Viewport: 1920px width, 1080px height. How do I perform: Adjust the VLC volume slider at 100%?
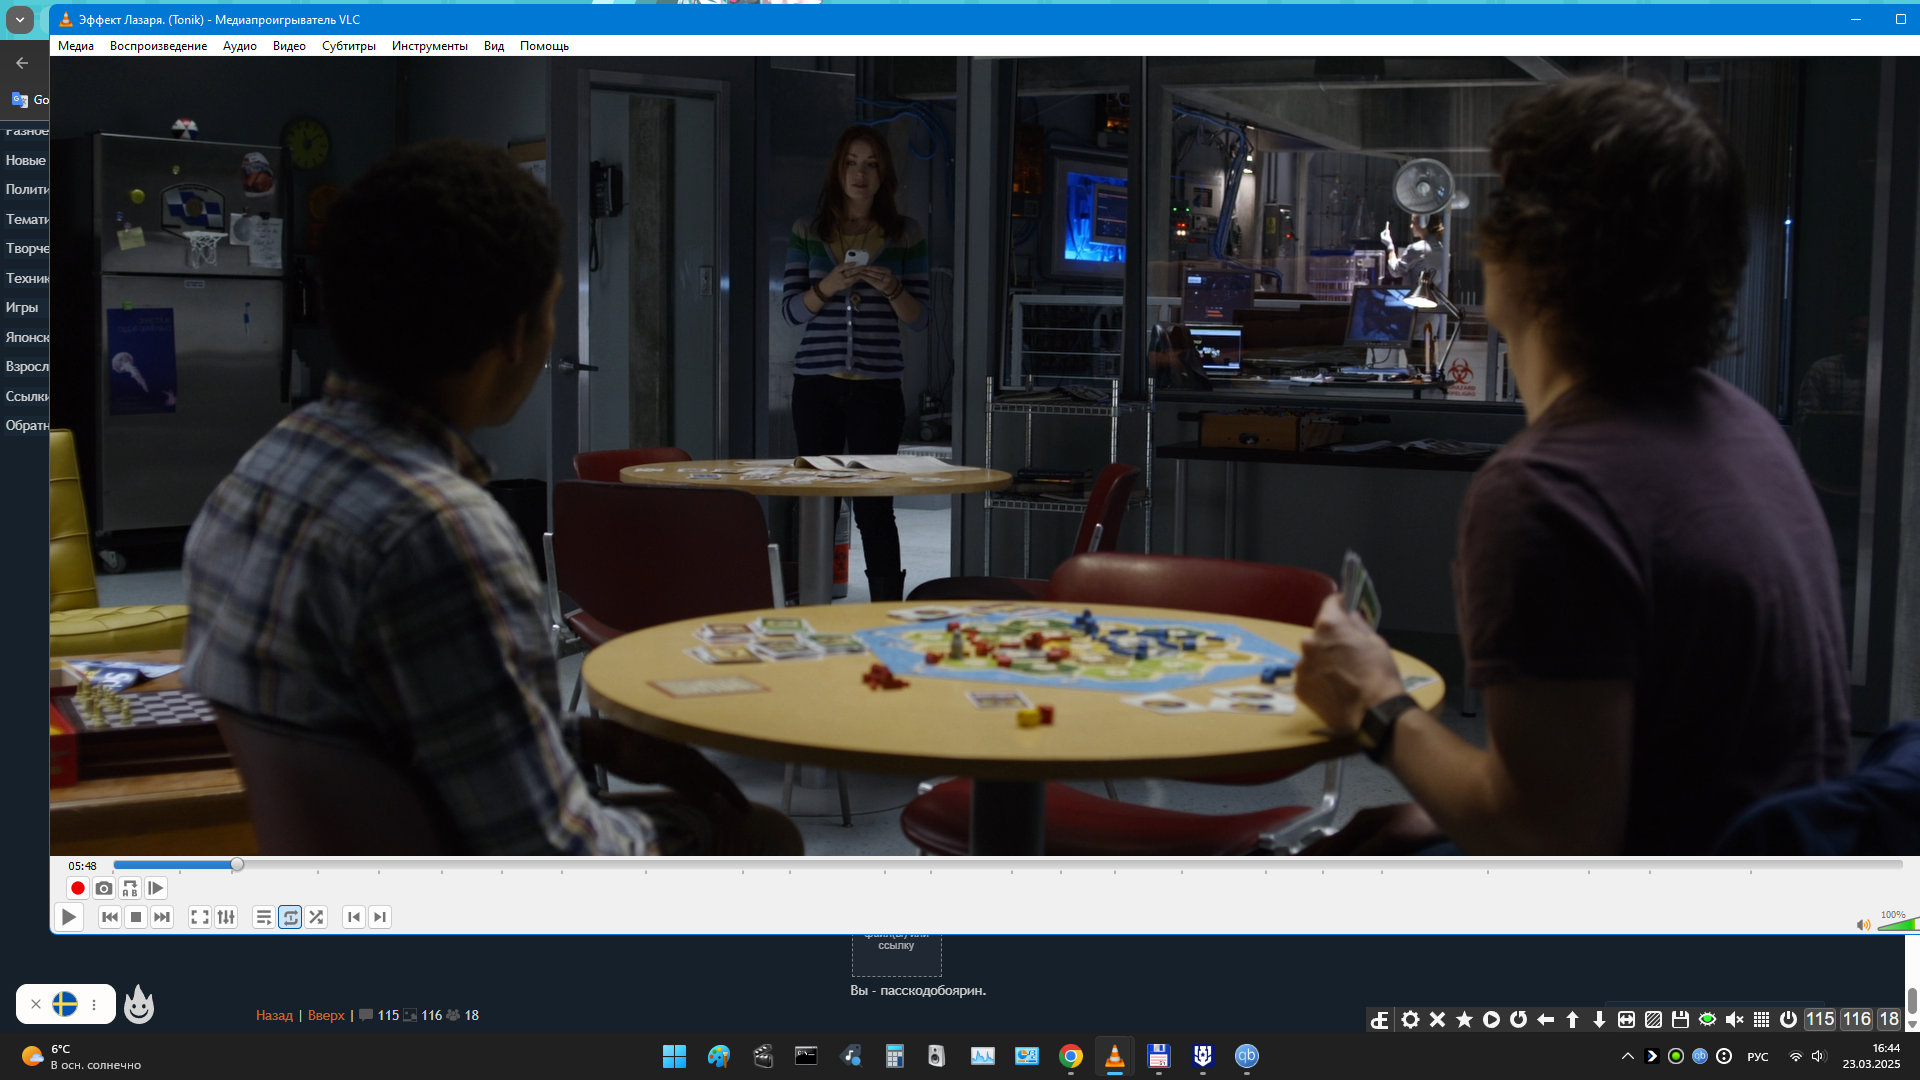pos(1897,924)
